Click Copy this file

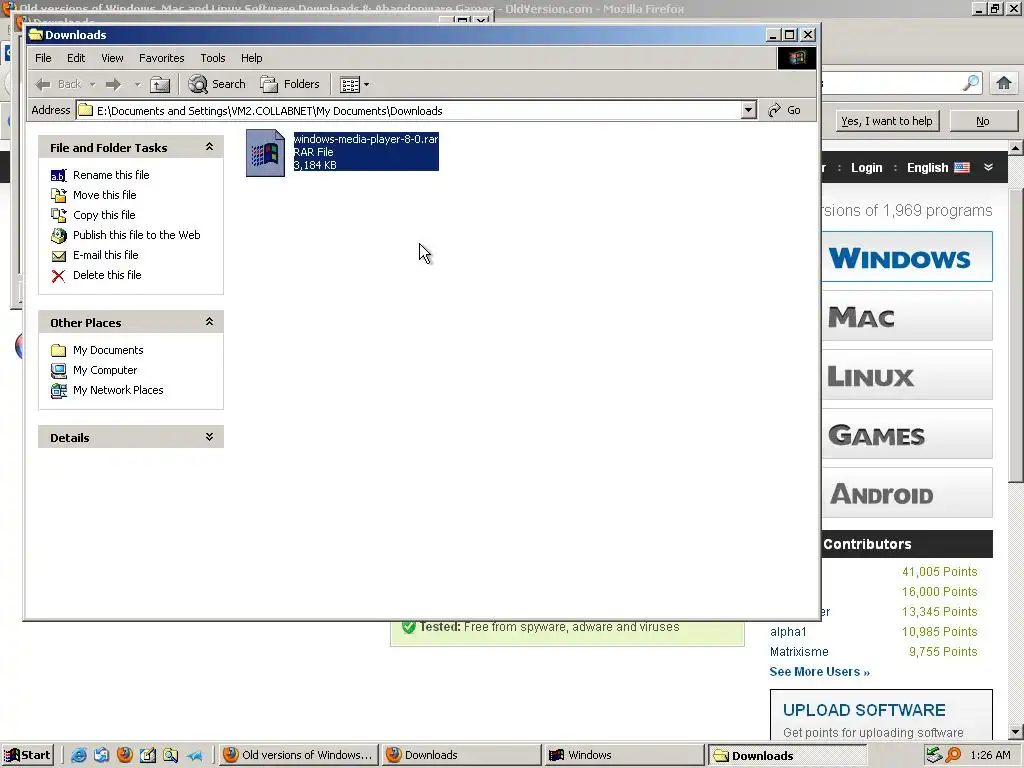(104, 215)
